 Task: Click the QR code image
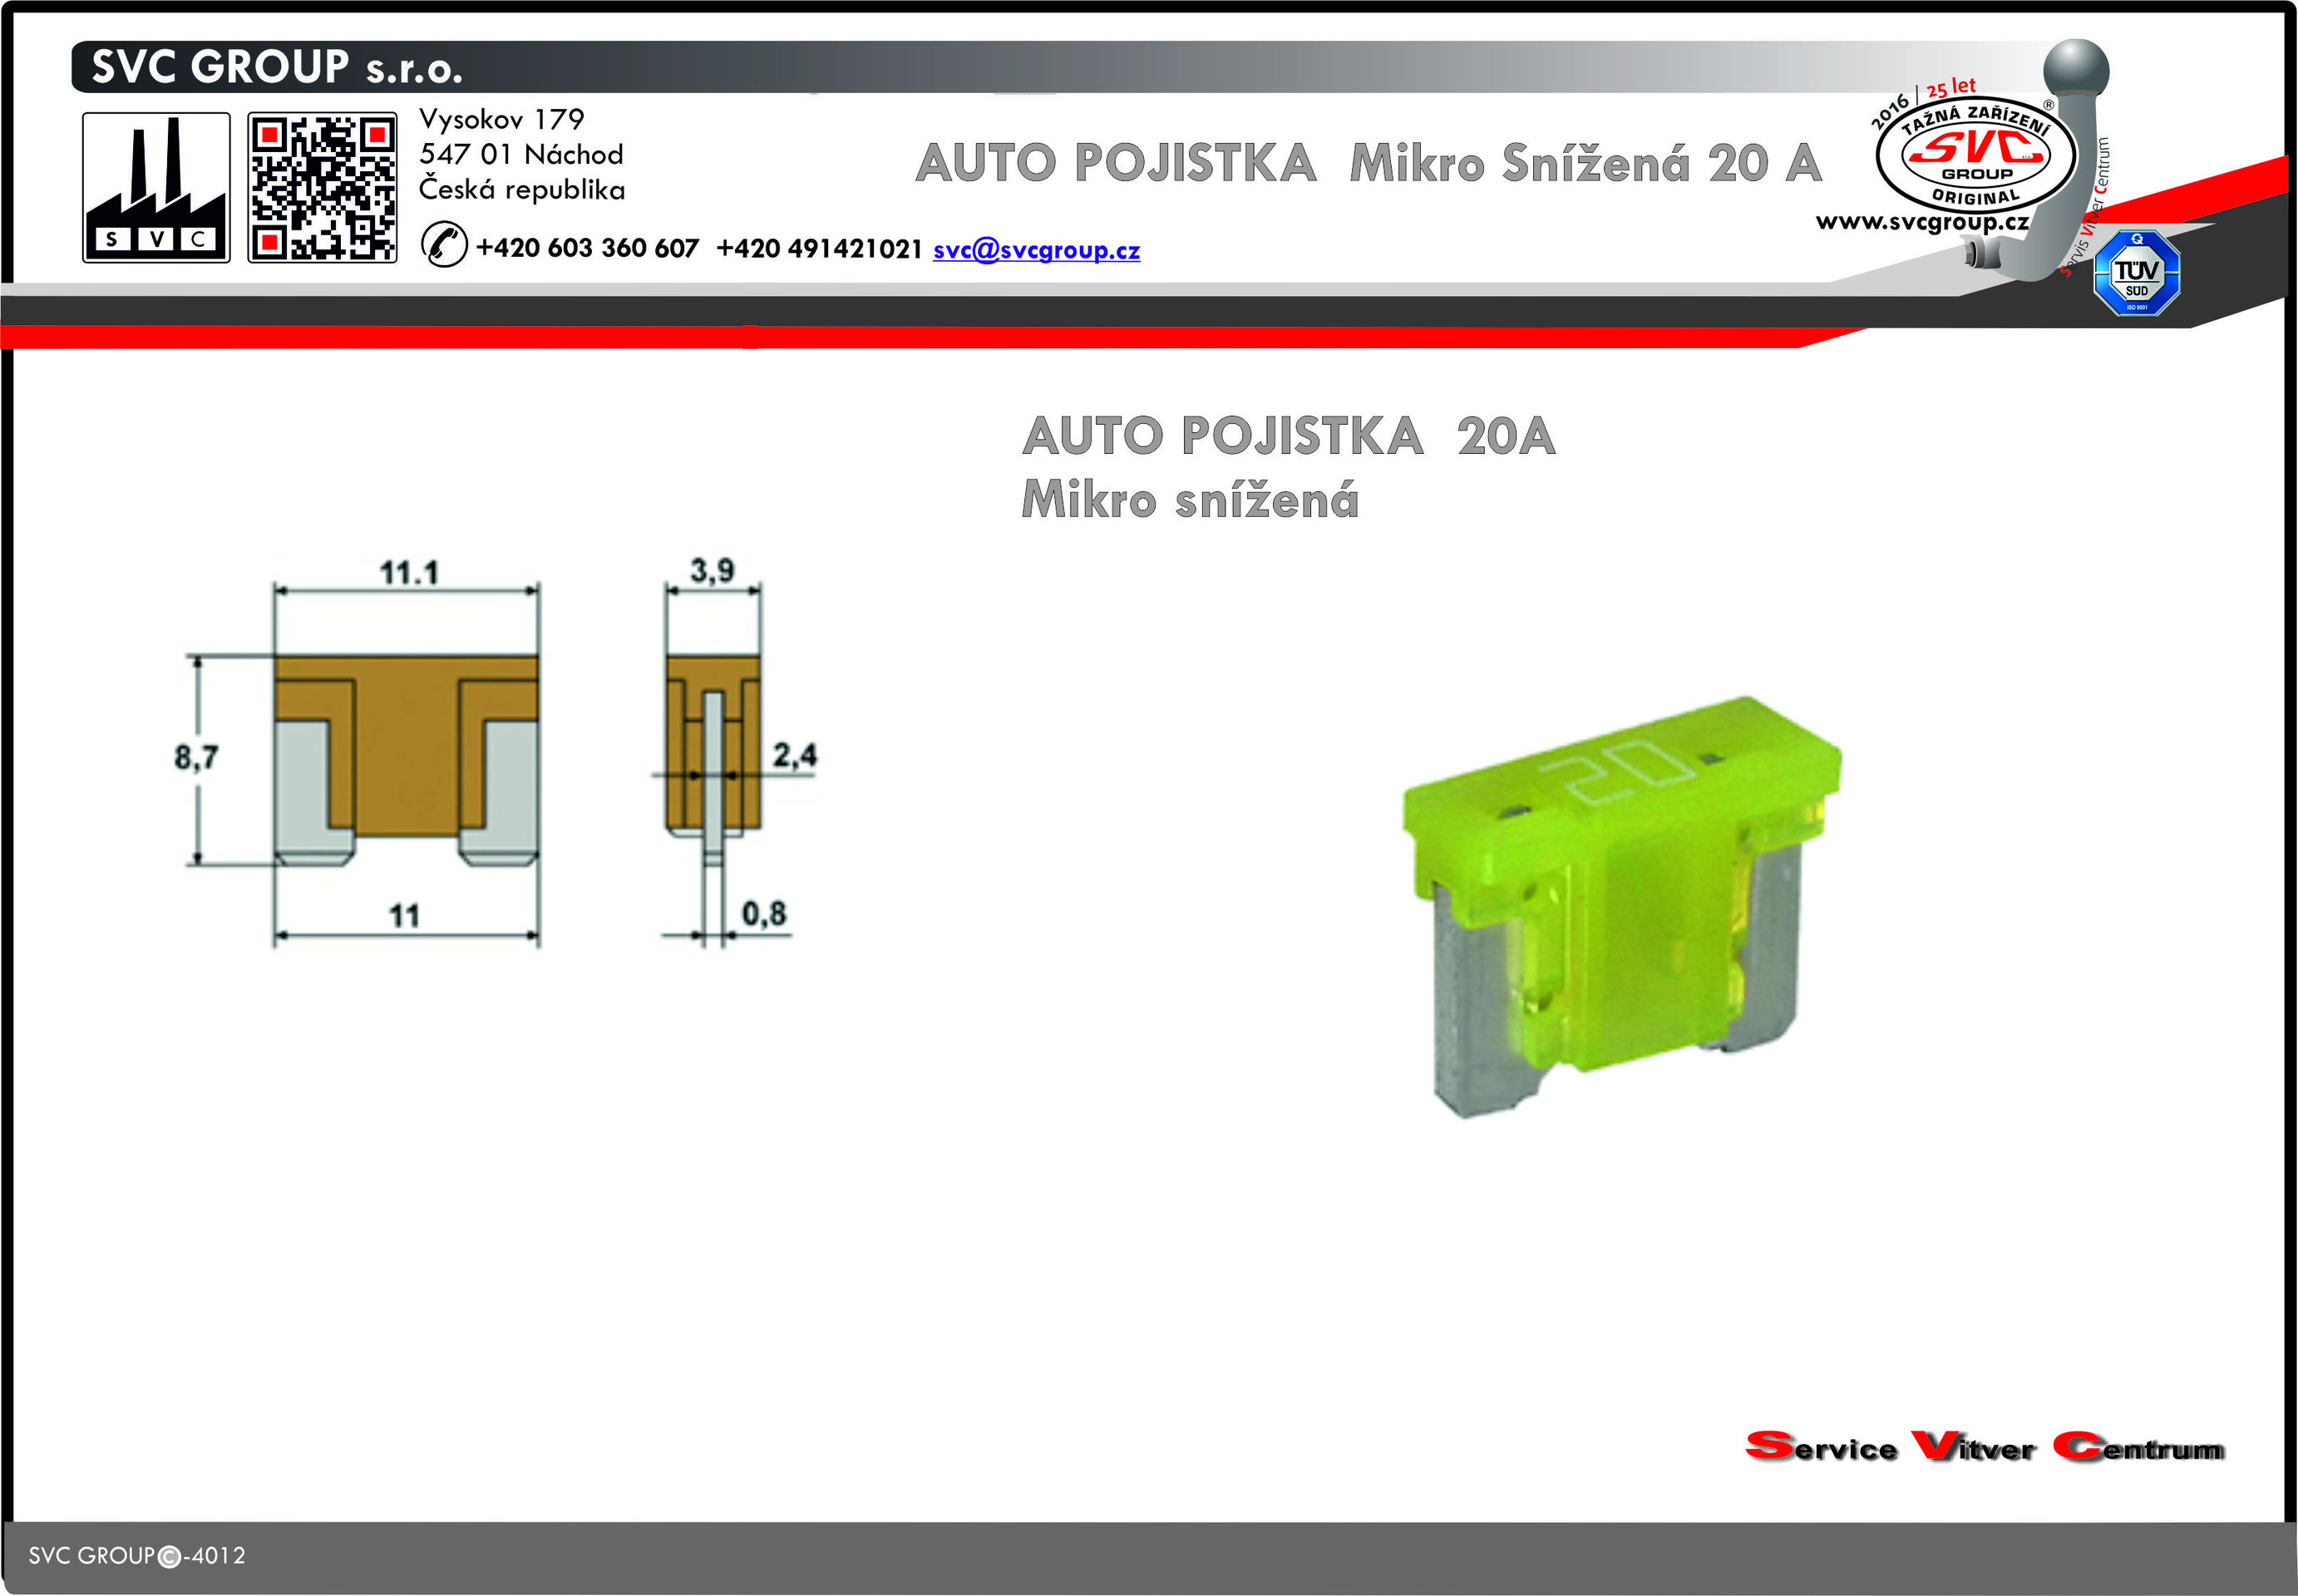pyautogui.click(x=322, y=187)
